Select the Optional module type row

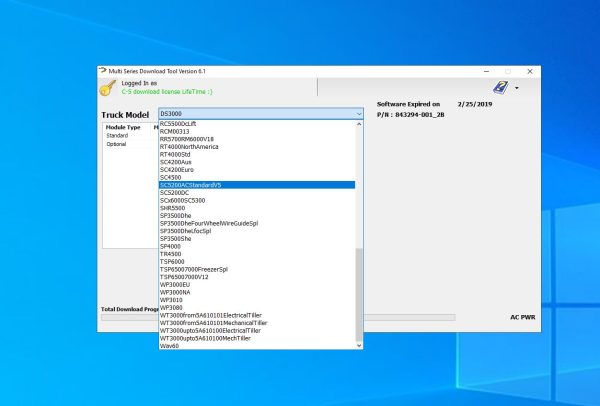(x=116, y=144)
